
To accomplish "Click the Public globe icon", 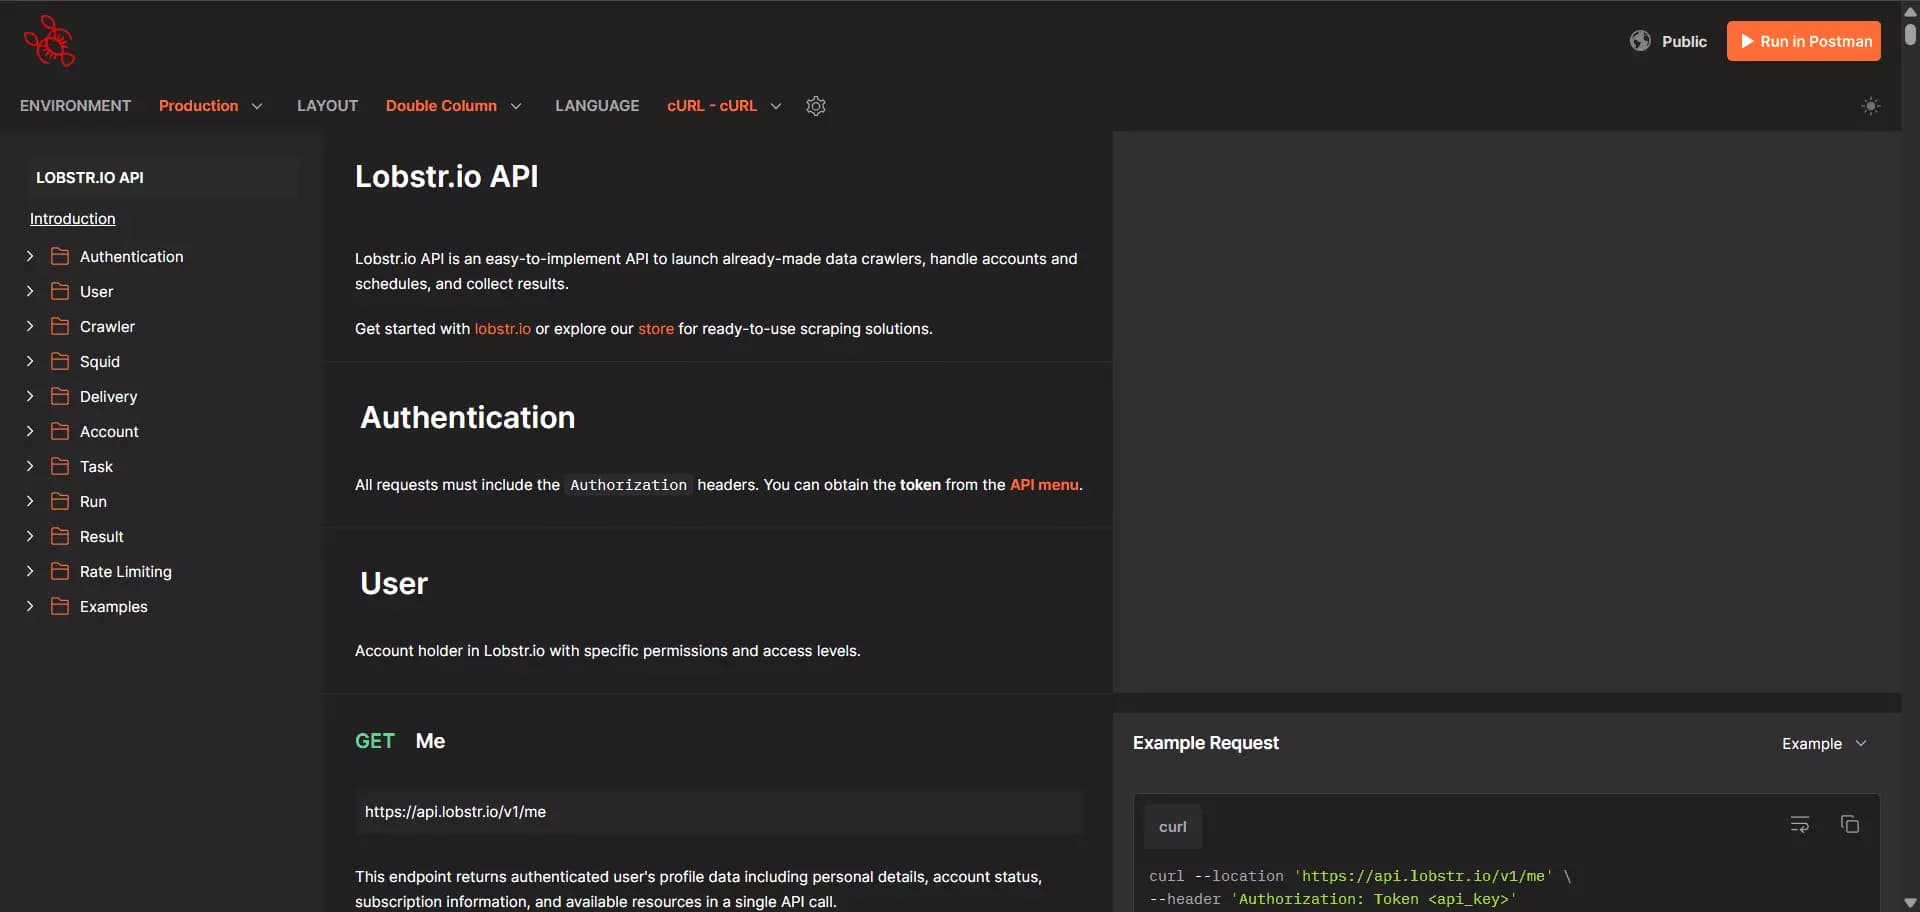I will (x=1640, y=41).
